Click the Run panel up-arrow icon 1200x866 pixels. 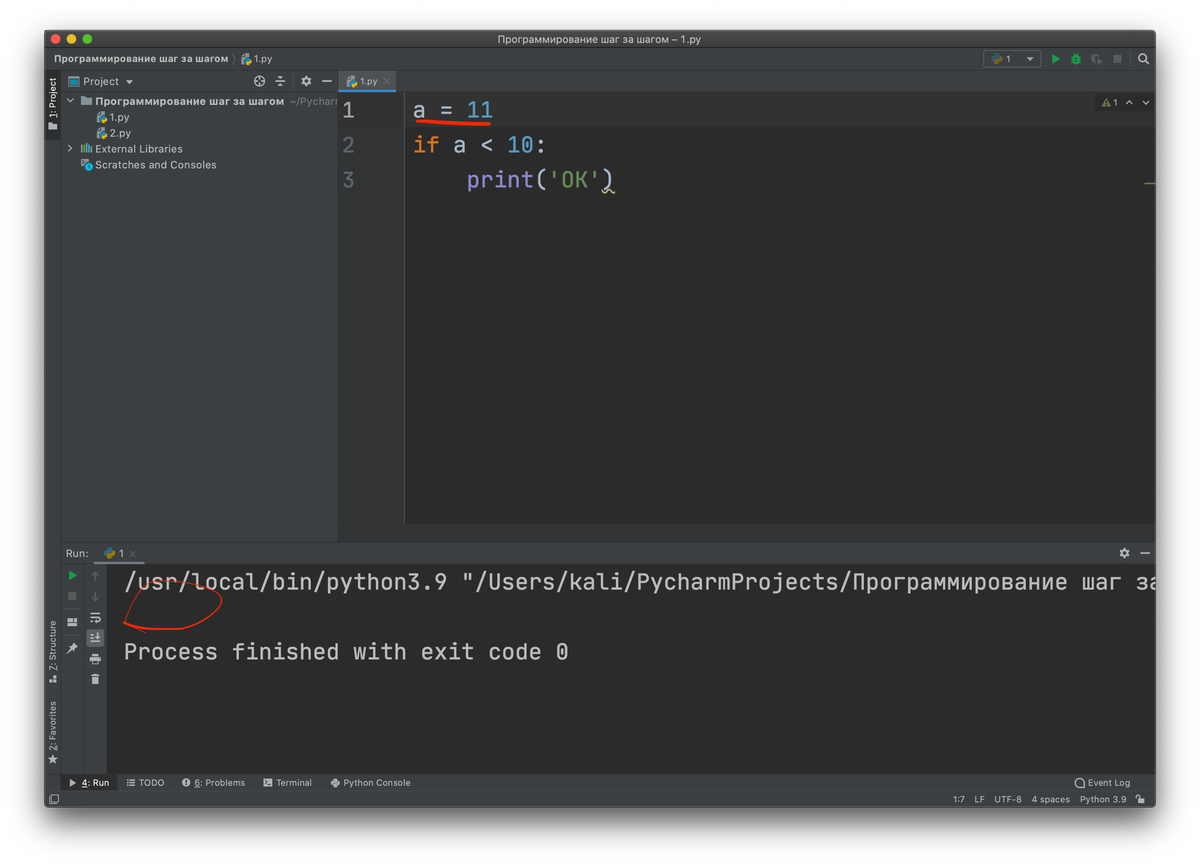coord(95,576)
